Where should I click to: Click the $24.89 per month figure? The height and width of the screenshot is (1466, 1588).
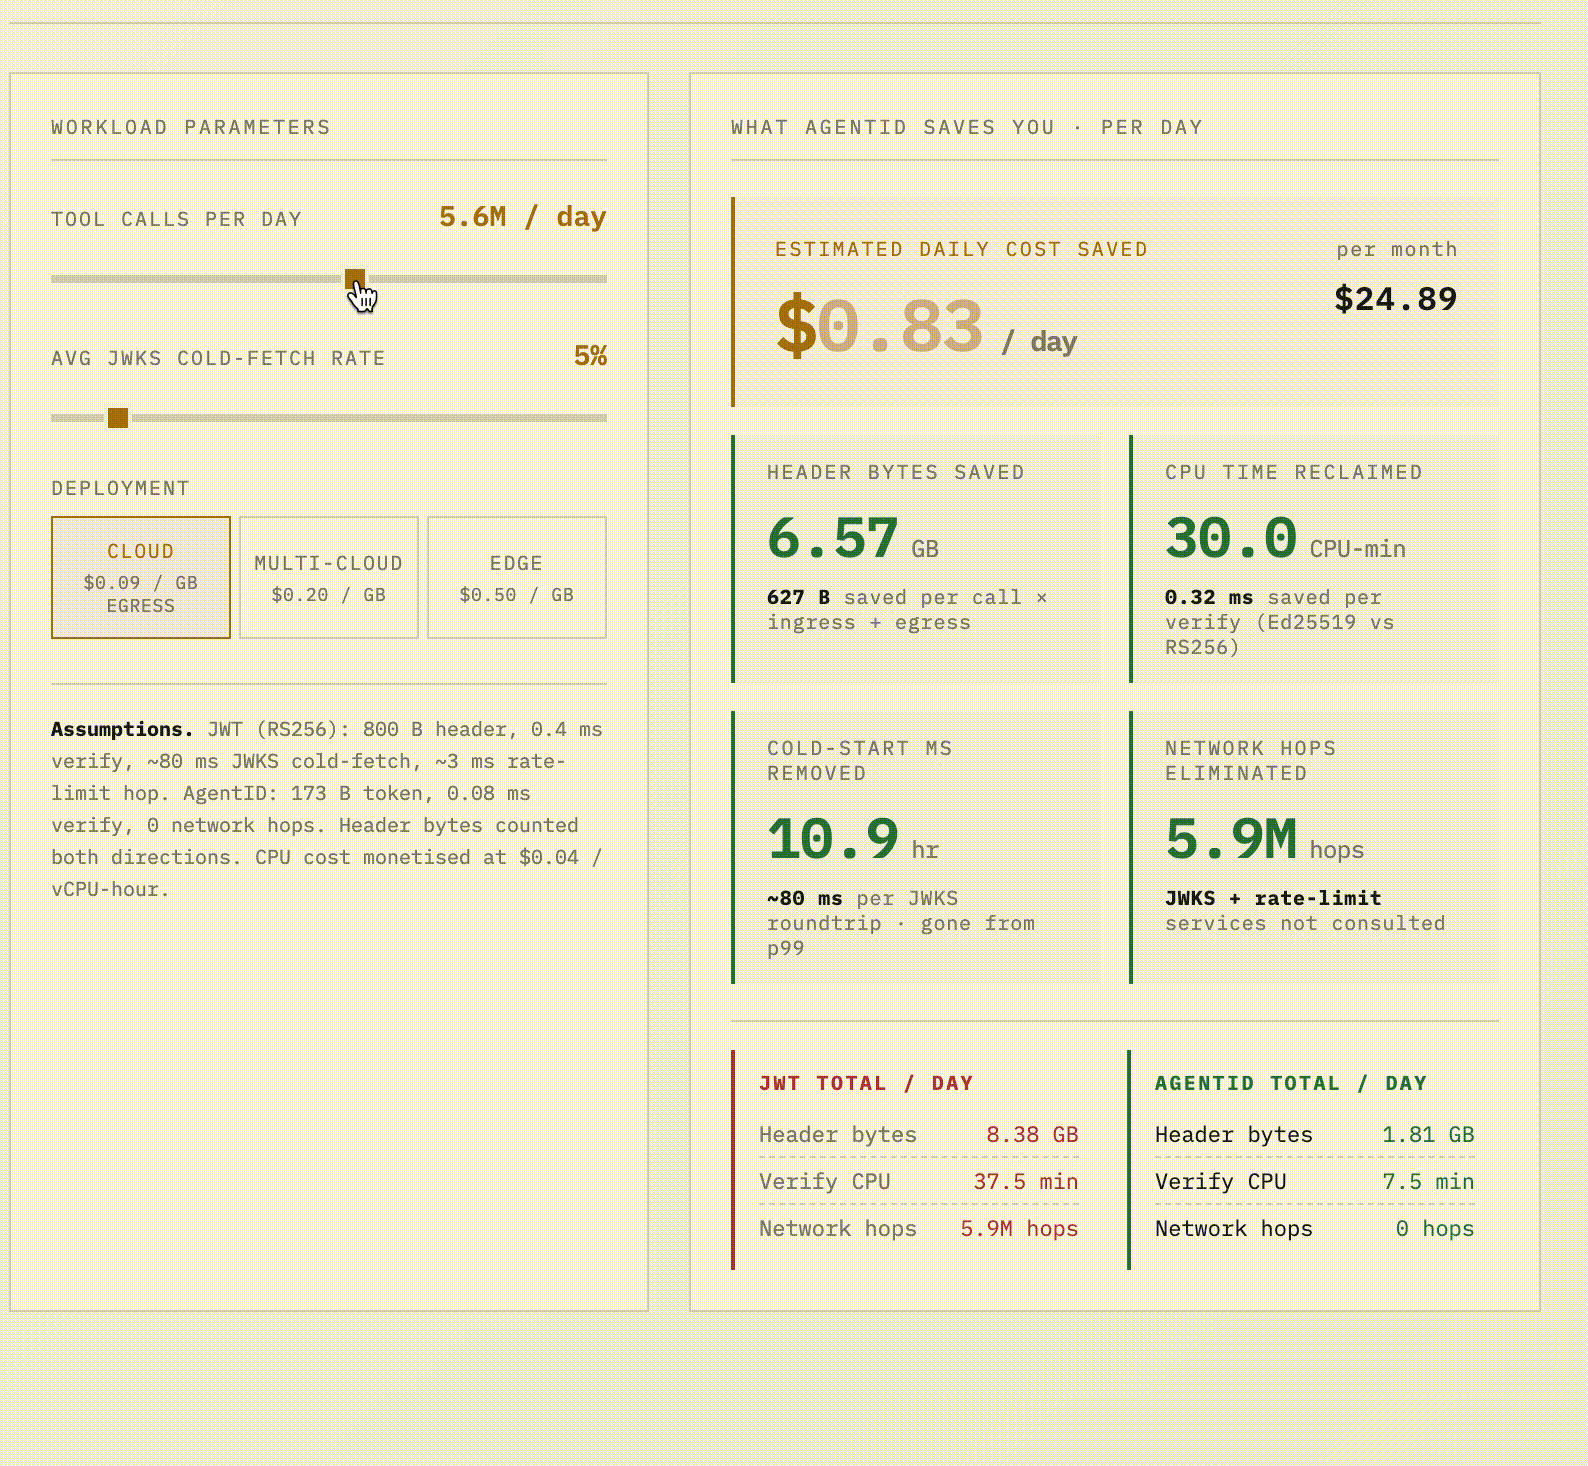(x=1396, y=298)
